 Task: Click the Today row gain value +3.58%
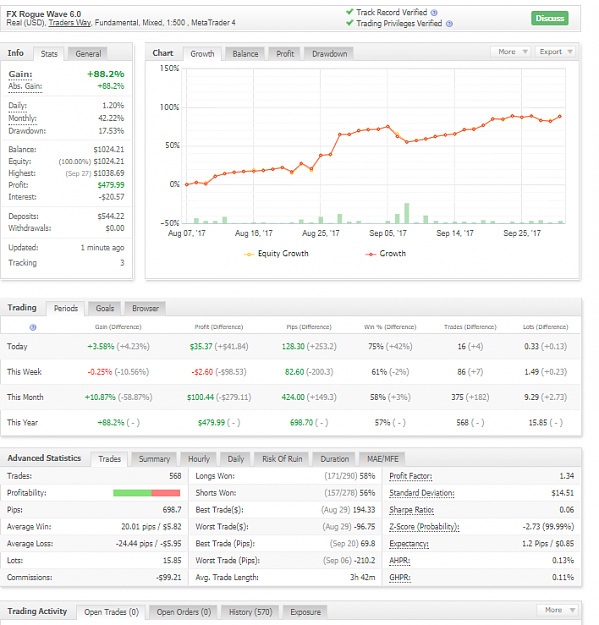(x=101, y=346)
